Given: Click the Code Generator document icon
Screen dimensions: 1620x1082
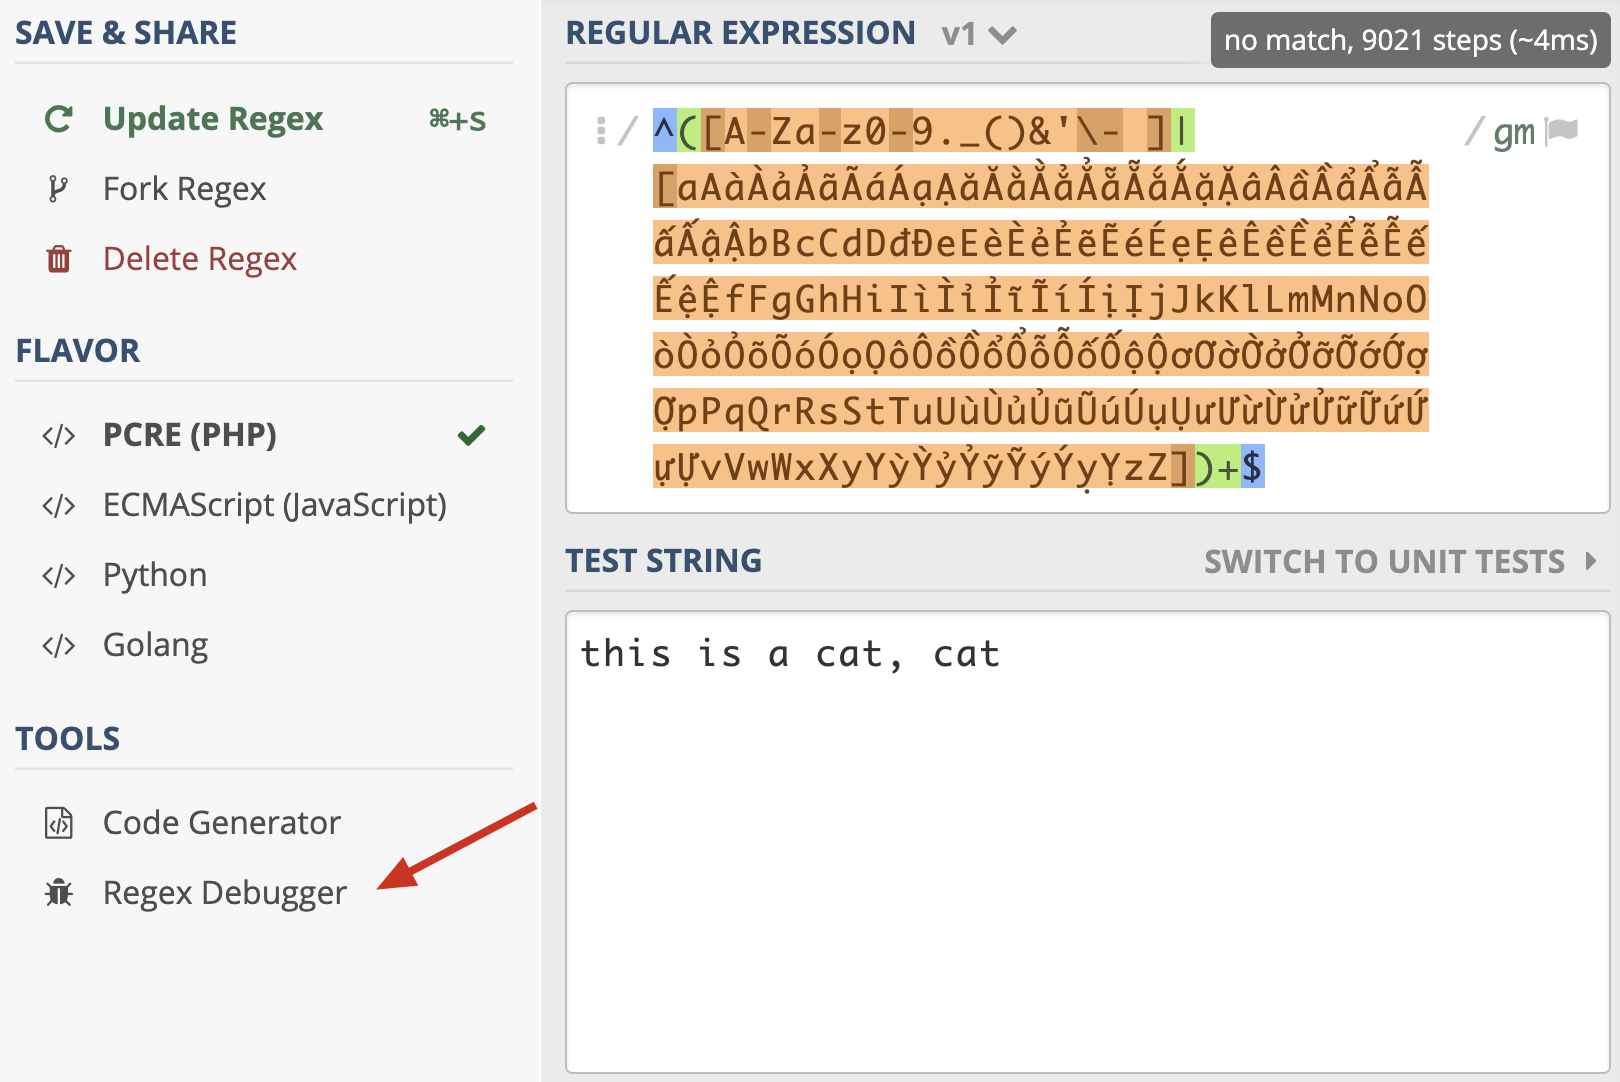Looking at the screenshot, I should [x=59, y=823].
